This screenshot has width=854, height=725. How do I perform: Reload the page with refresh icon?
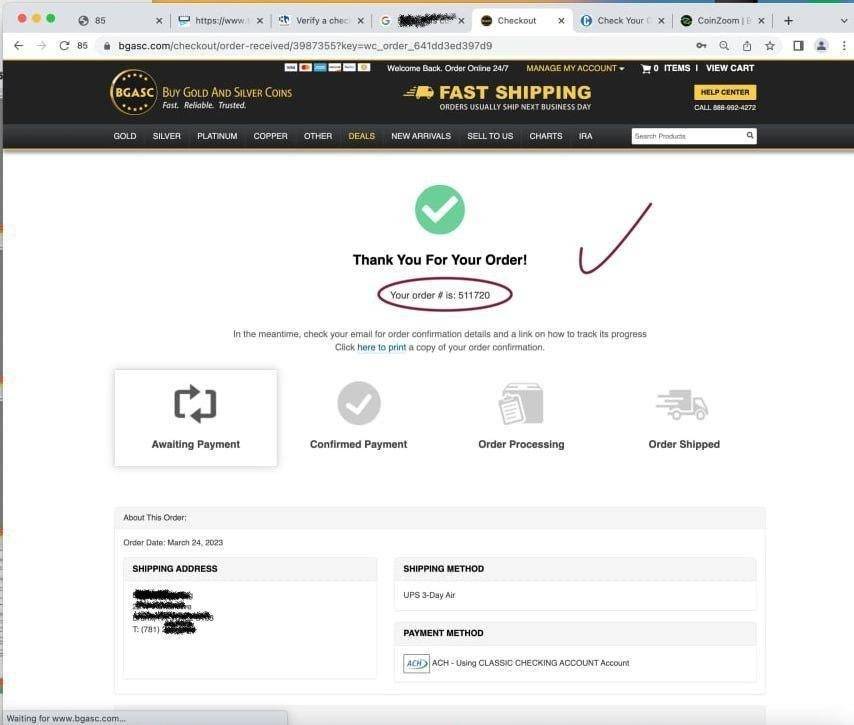point(64,46)
